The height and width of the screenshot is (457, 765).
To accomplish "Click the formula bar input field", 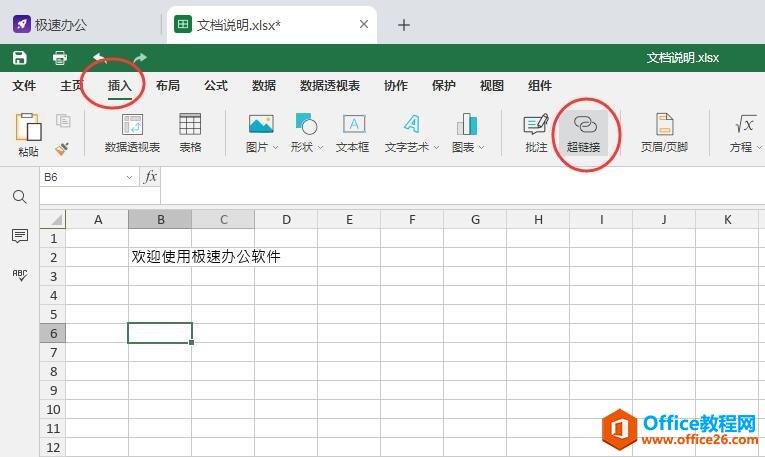I will (x=462, y=185).
